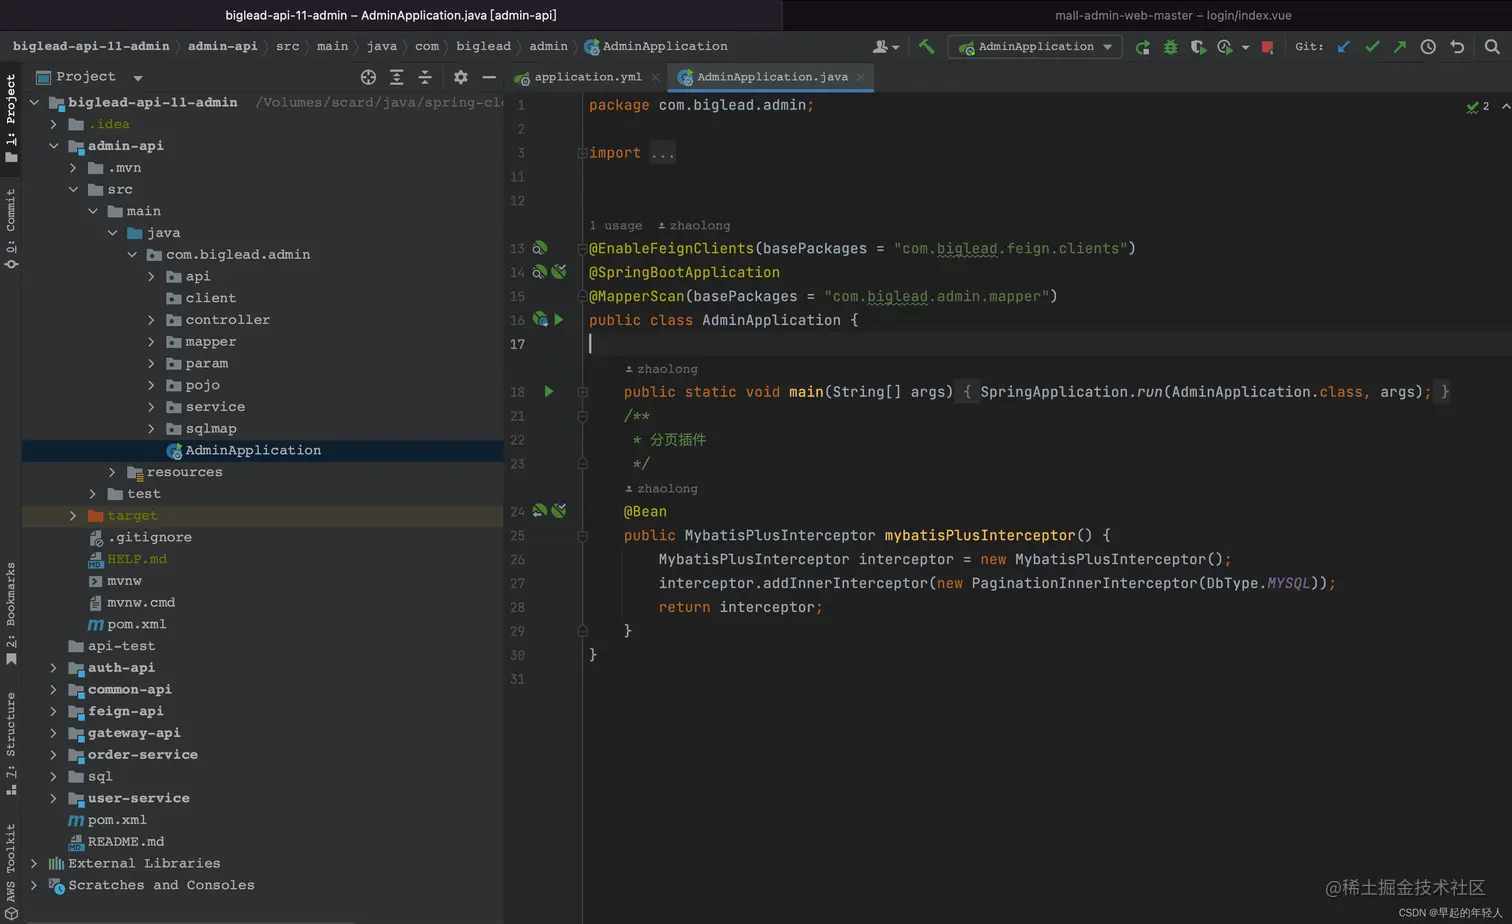Switch to the application.yml tab

point(587,77)
